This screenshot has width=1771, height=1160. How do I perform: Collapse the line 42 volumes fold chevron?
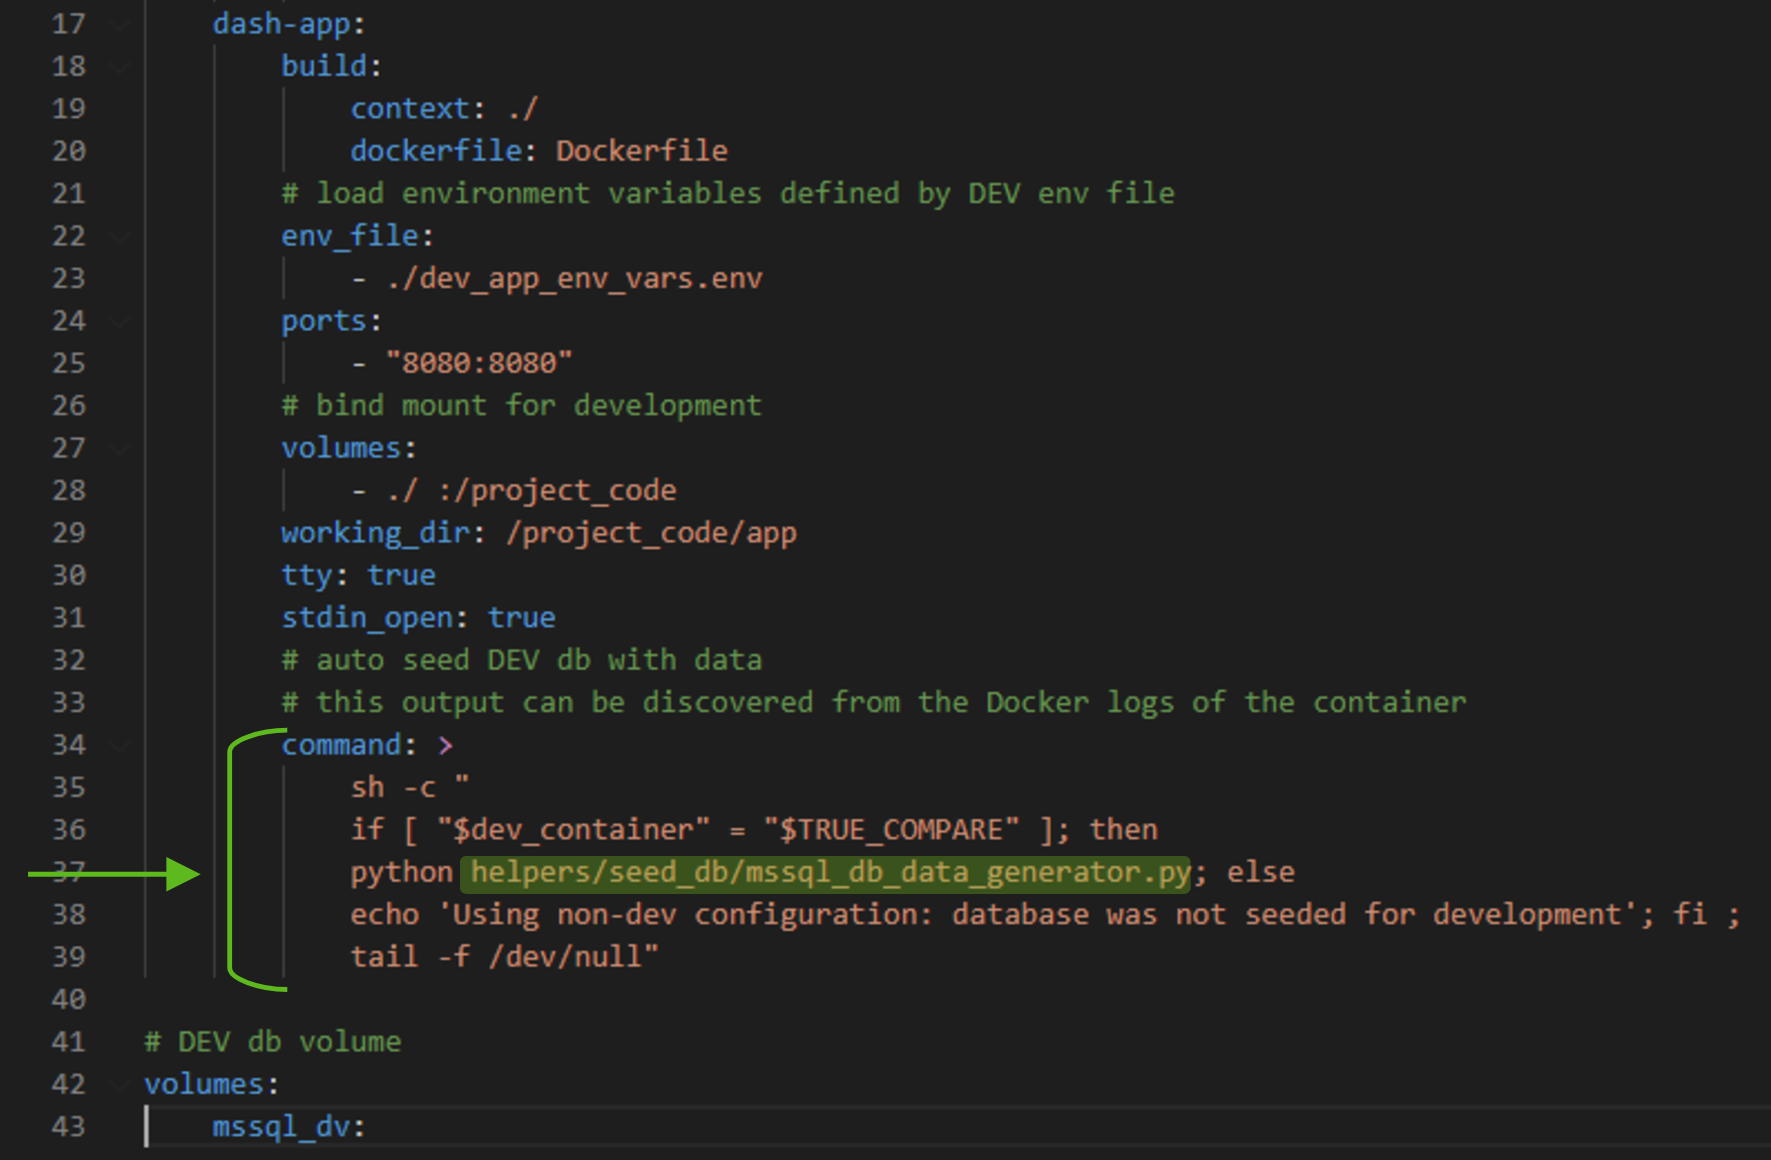121,1085
